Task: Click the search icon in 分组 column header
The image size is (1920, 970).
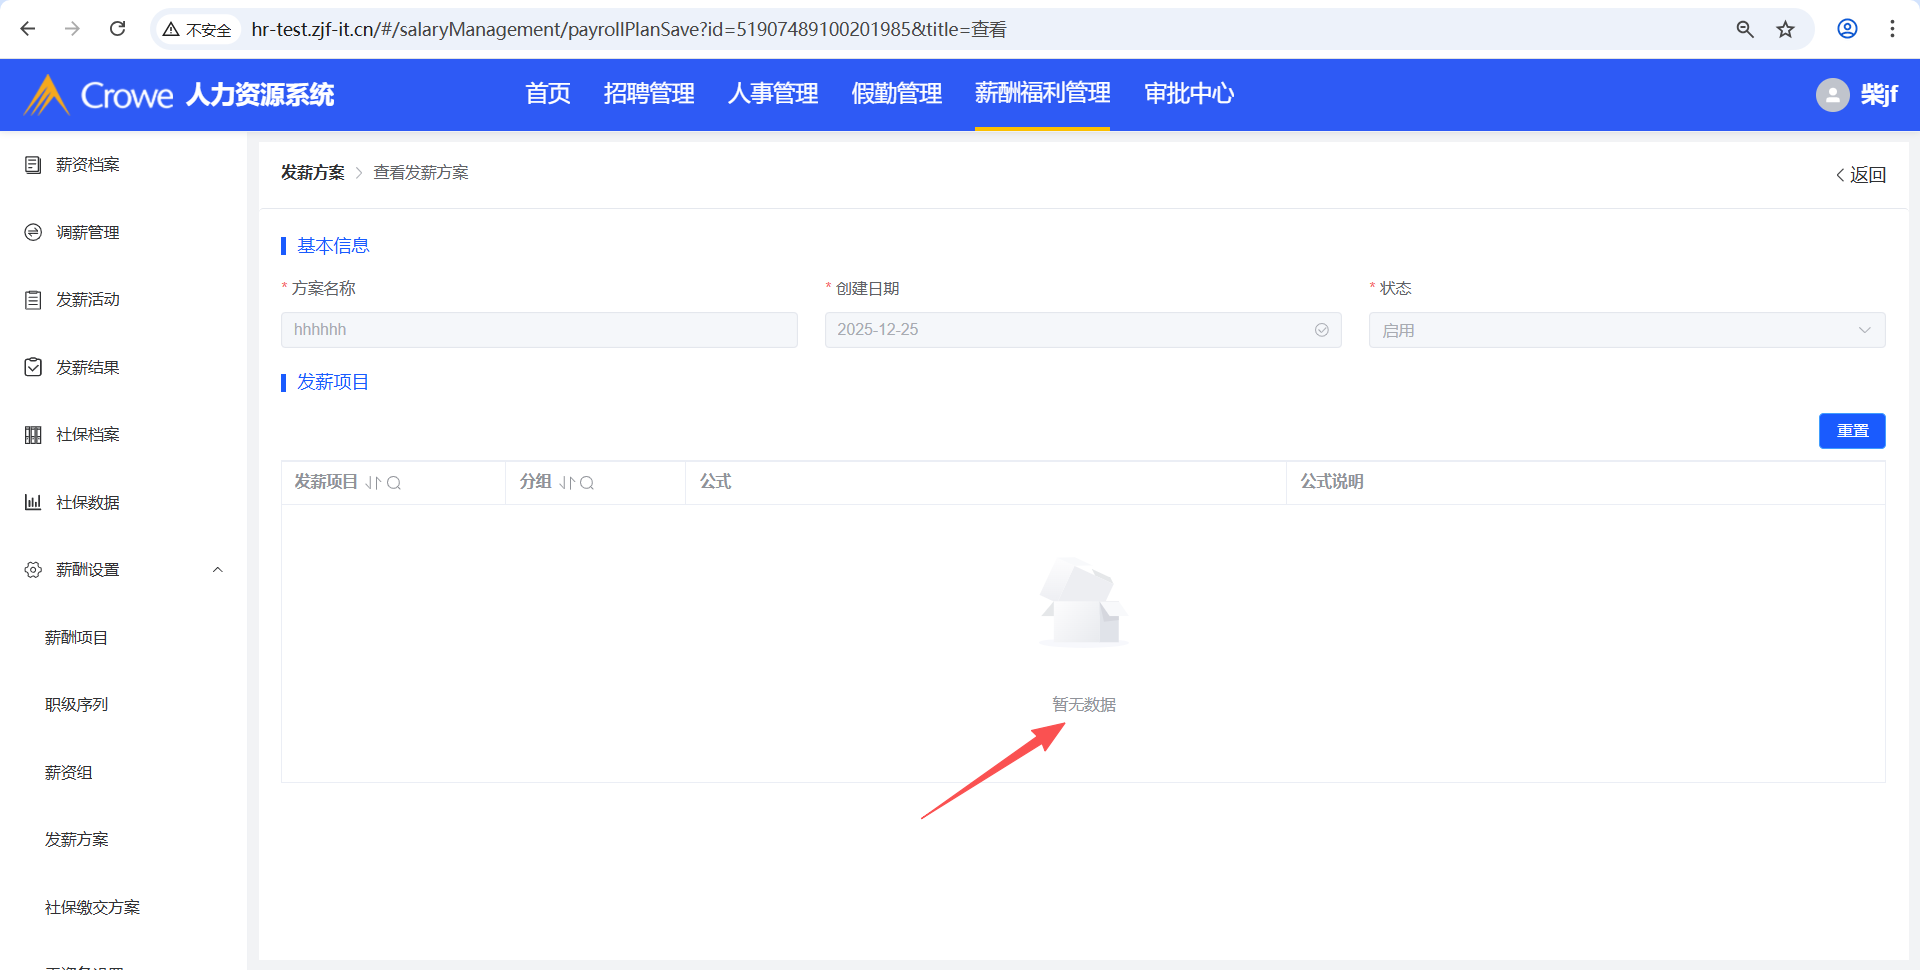Action: click(587, 483)
